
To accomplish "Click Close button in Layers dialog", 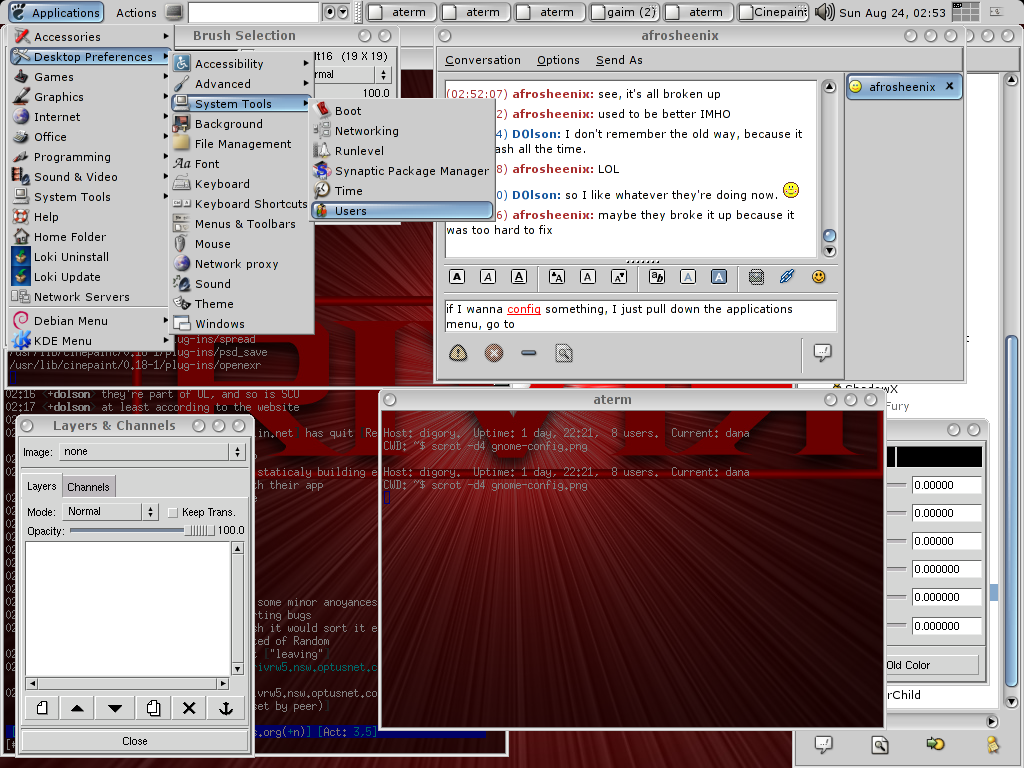I will 135,741.
